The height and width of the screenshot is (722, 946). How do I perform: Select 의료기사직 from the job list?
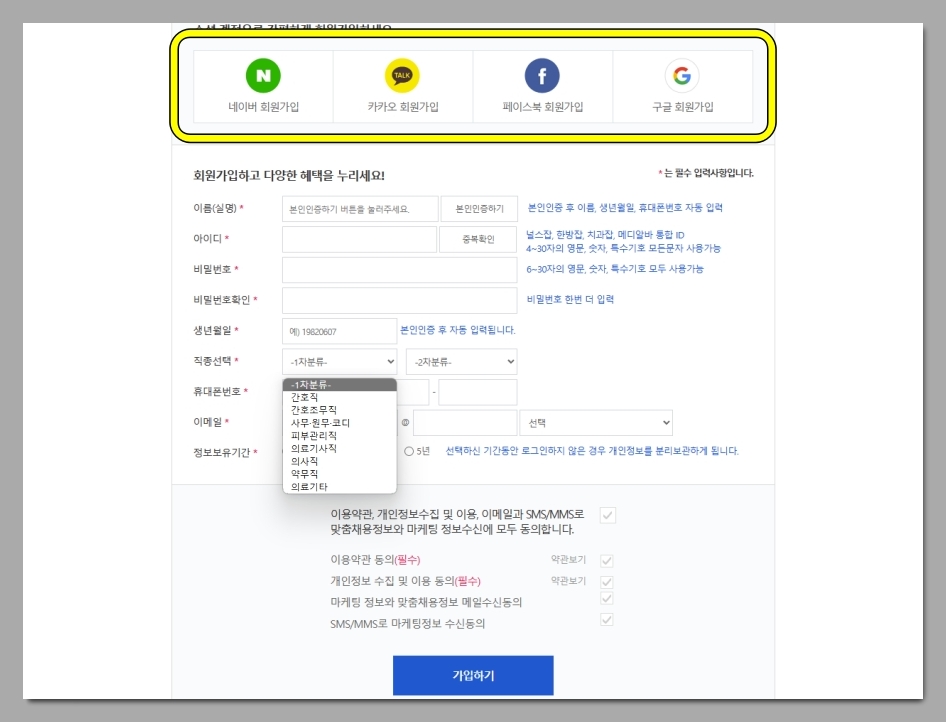[340, 448]
